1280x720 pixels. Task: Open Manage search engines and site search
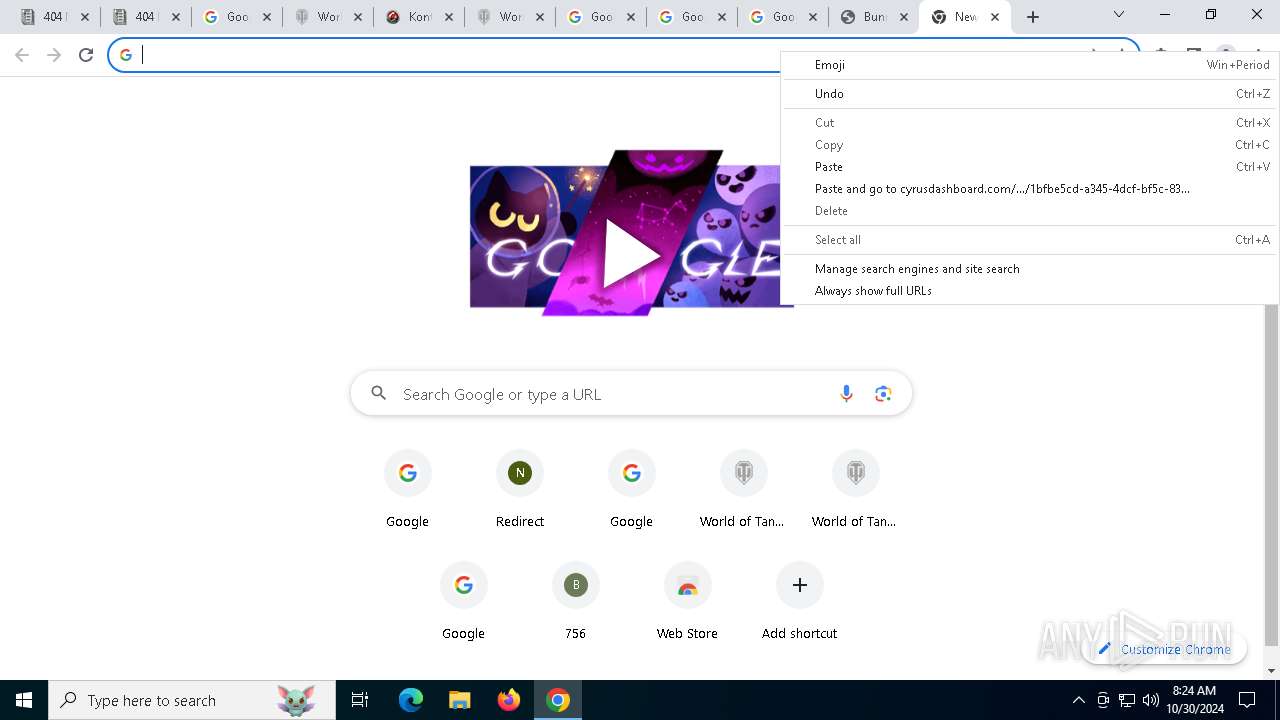click(x=1029, y=269)
